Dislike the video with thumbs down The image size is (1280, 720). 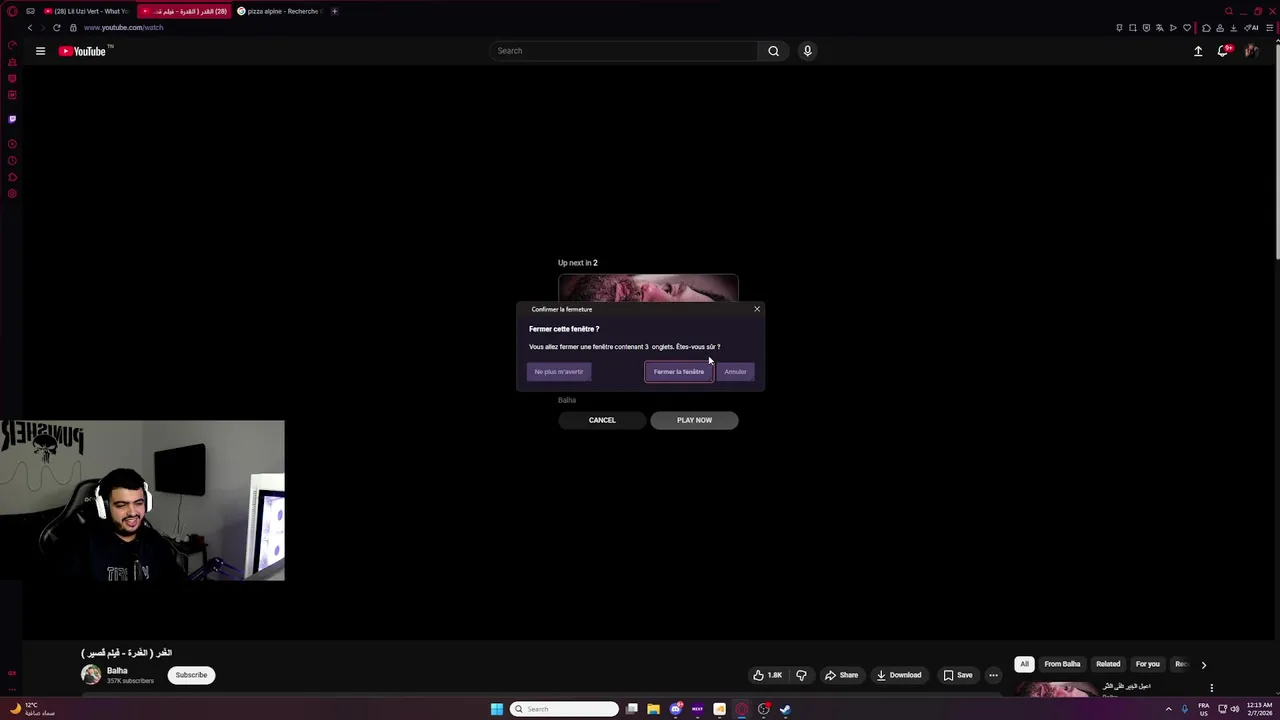[801, 675]
